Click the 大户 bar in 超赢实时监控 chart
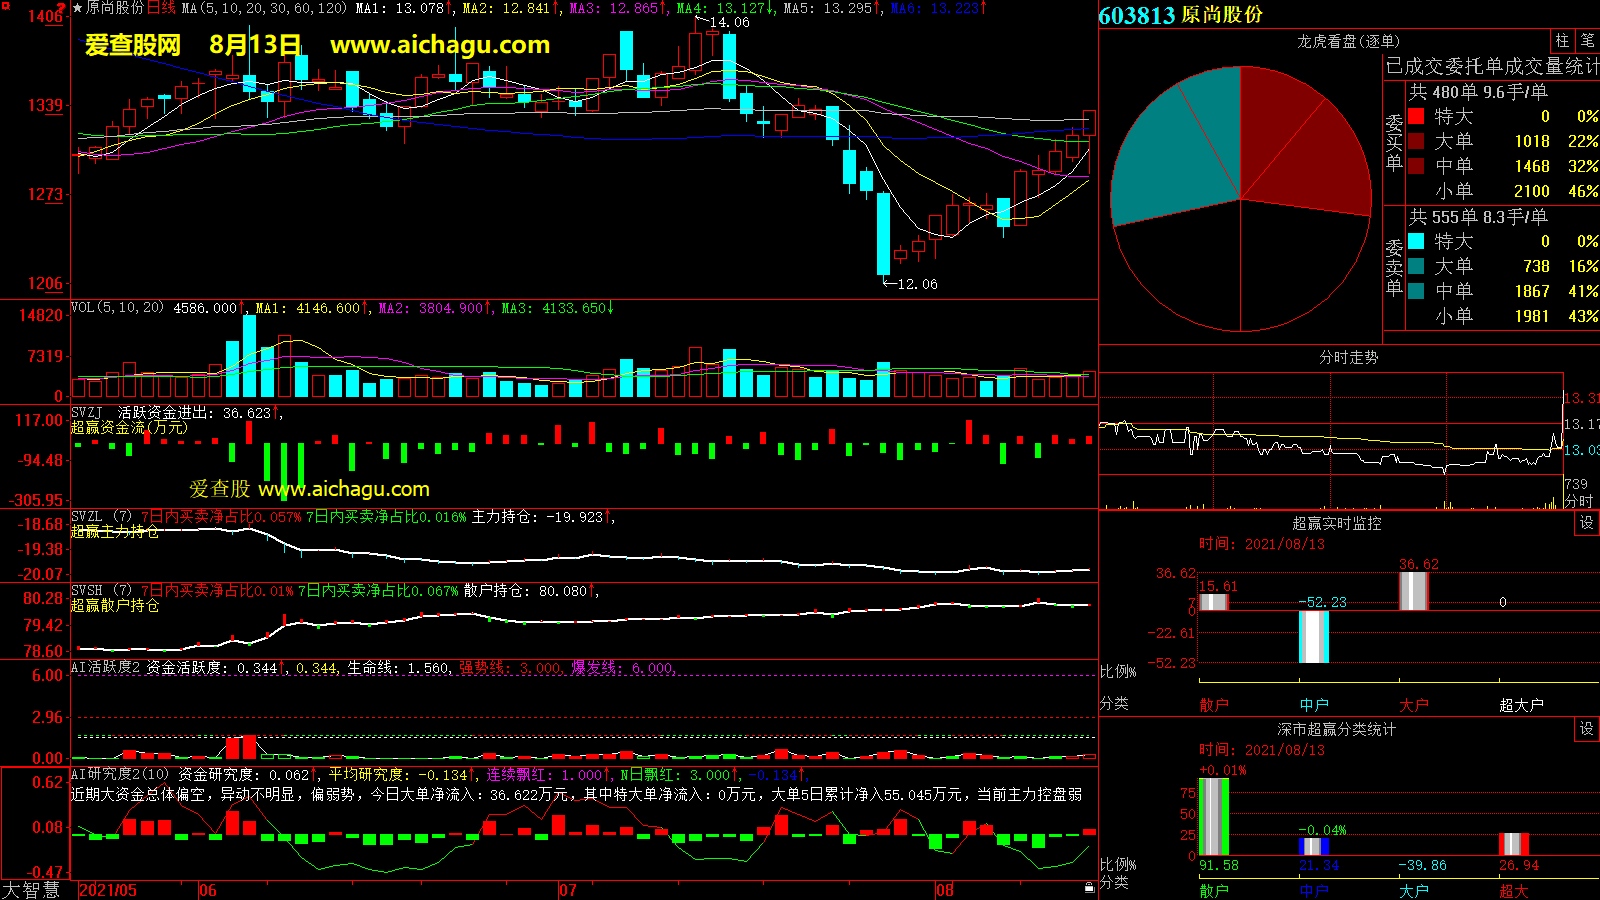This screenshot has height=900, width=1600. coord(1413,590)
